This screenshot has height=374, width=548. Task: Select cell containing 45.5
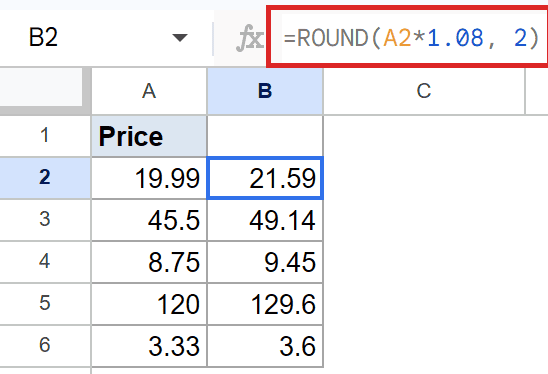tap(149, 220)
